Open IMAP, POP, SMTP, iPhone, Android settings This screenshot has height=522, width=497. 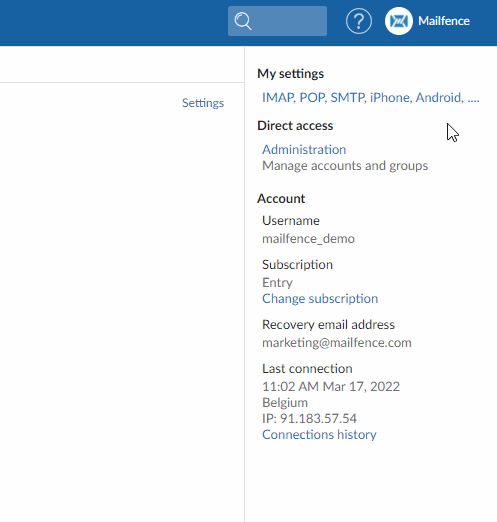(371, 98)
